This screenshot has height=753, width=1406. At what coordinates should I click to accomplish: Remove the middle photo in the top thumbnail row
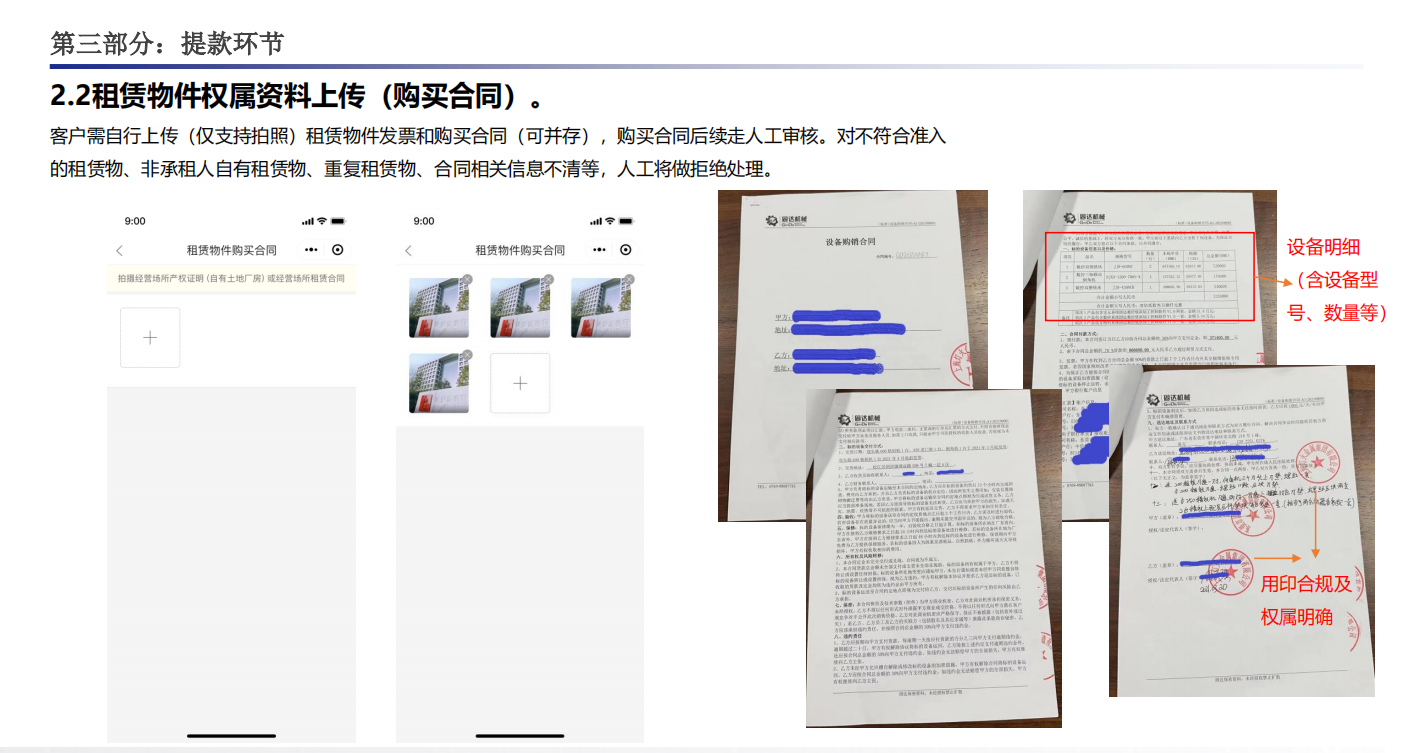click(x=546, y=280)
